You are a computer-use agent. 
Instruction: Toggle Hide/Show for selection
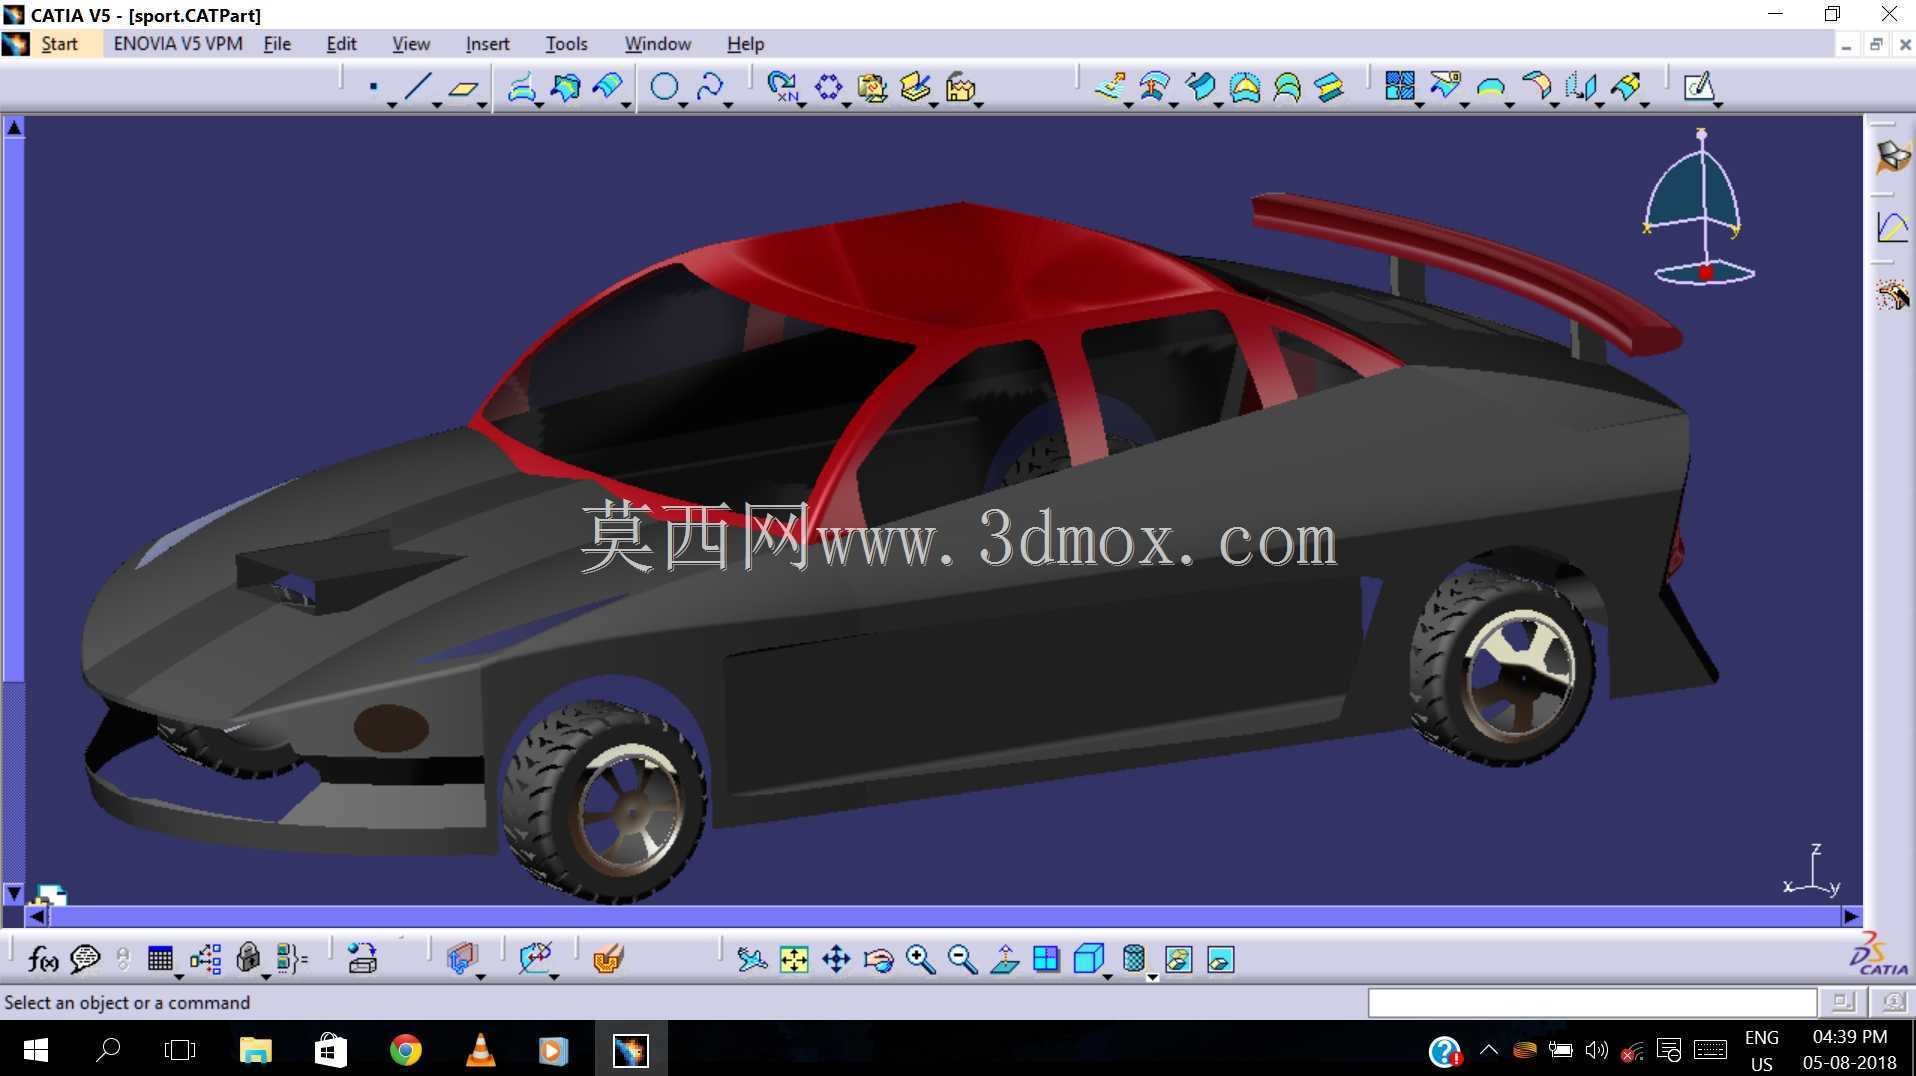[1178, 960]
